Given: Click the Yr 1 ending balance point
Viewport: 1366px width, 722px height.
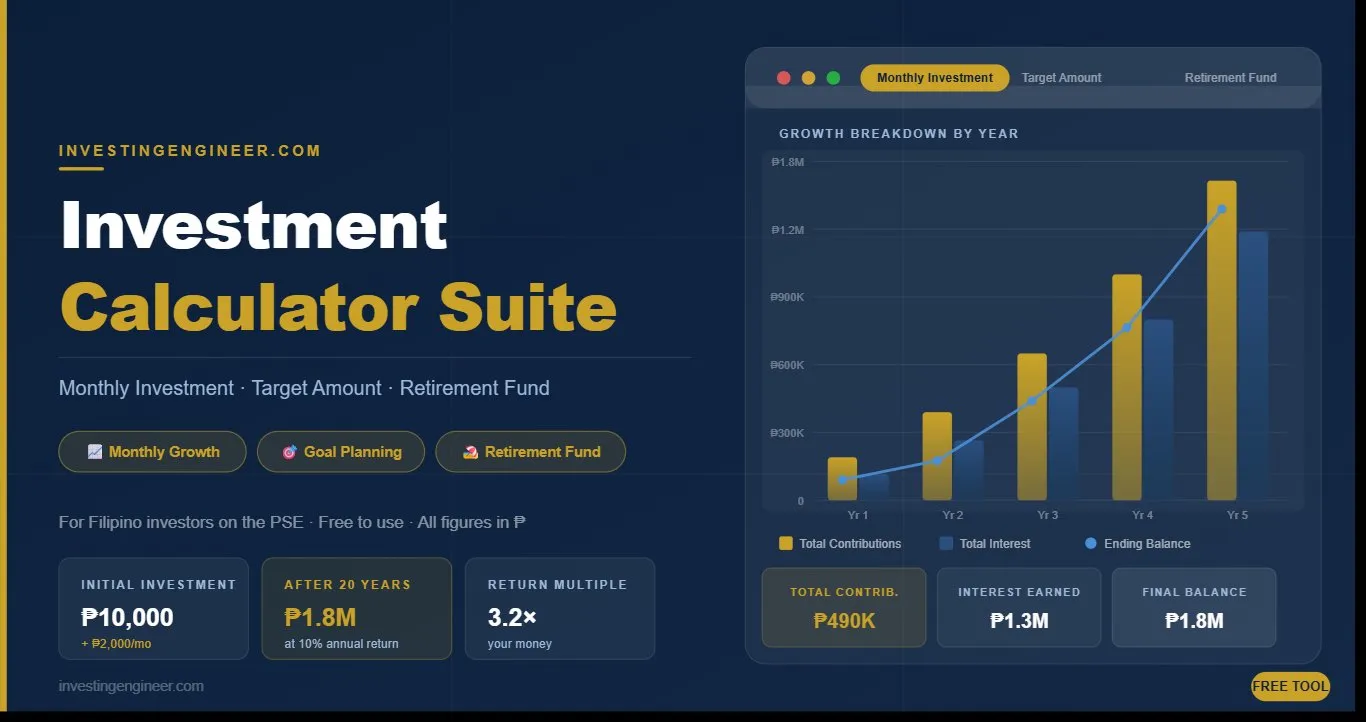Looking at the screenshot, I should point(842,480).
